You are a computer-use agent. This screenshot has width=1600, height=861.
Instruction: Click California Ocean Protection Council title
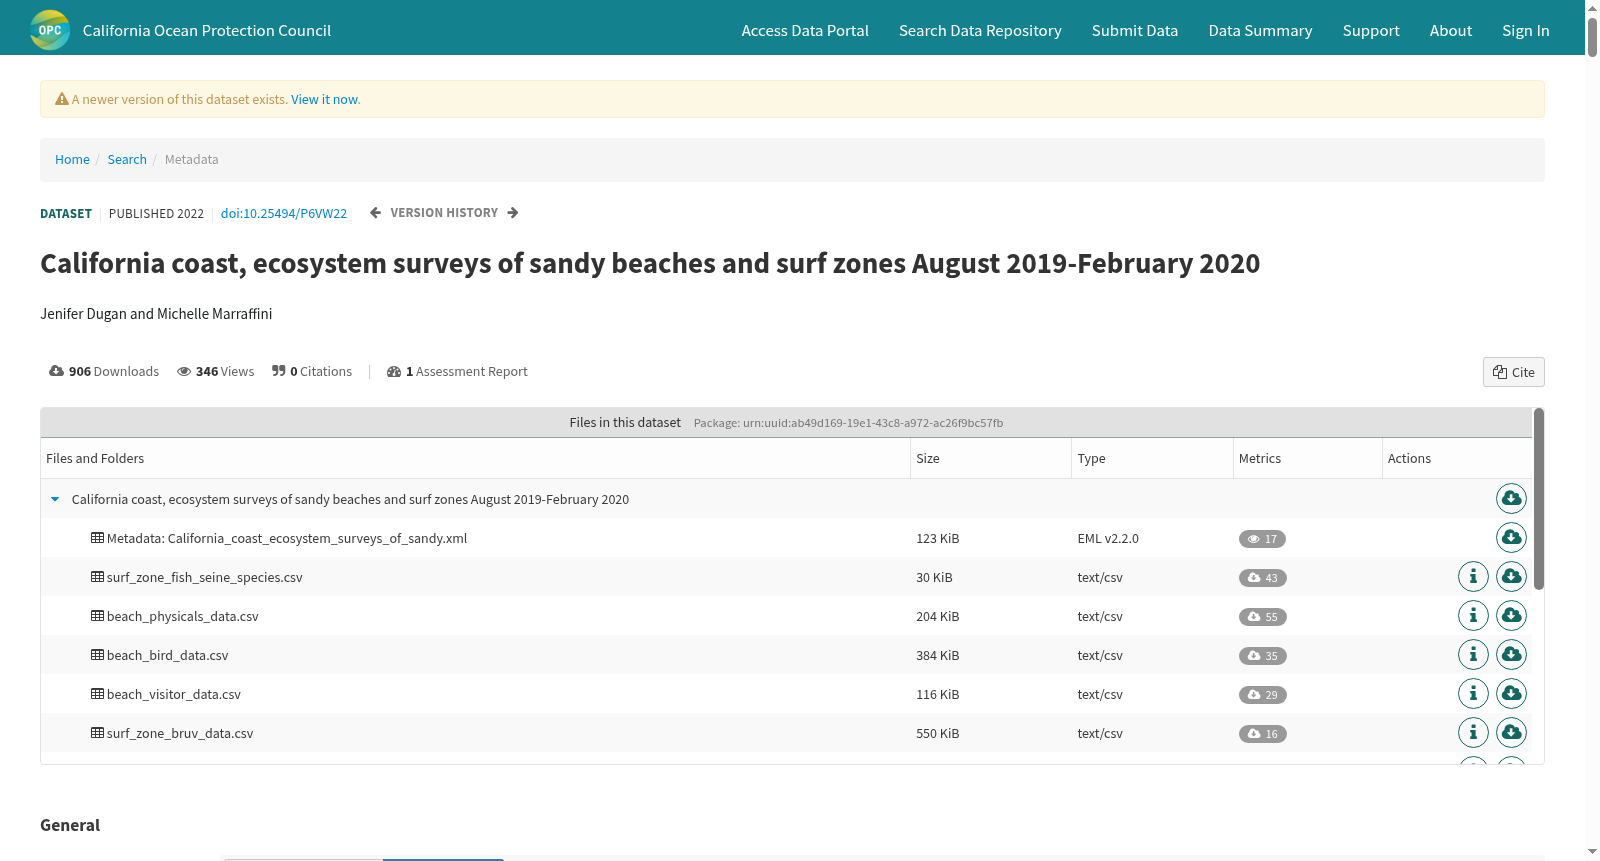point(207,31)
